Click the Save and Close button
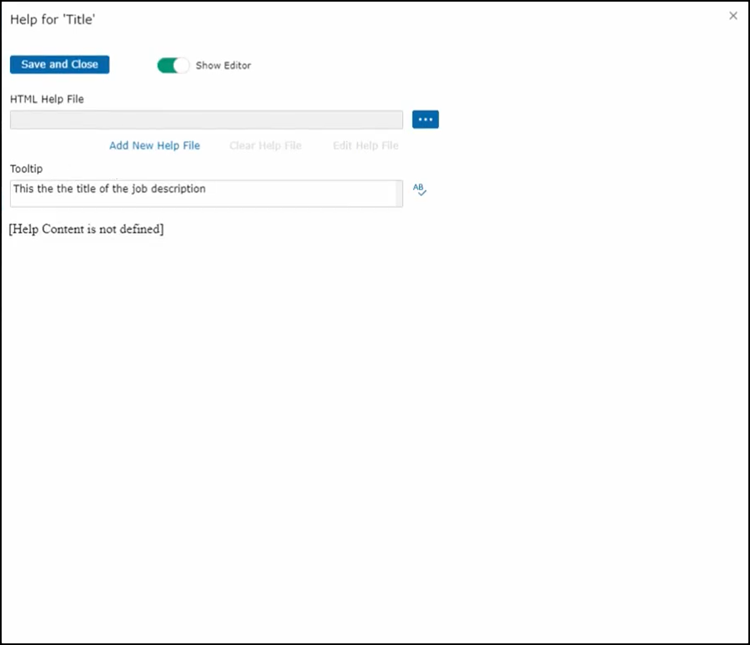Screen dimensions: 750x645 pos(59,64)
